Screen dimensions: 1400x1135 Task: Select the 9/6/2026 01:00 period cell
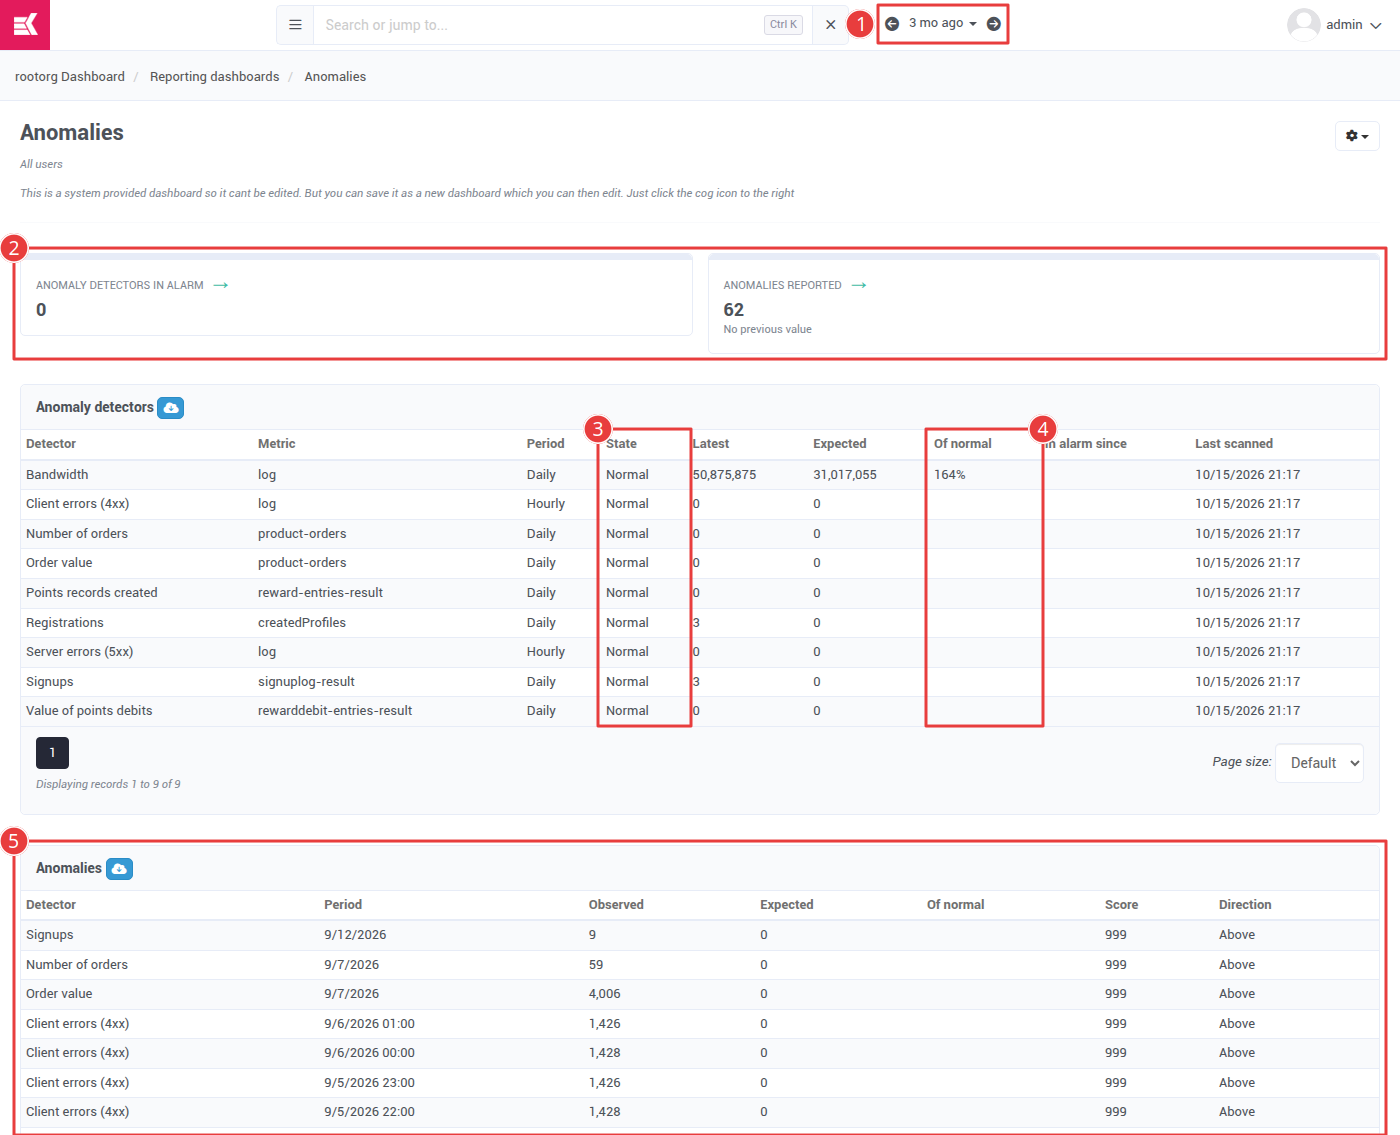[x=369, y=1024]
